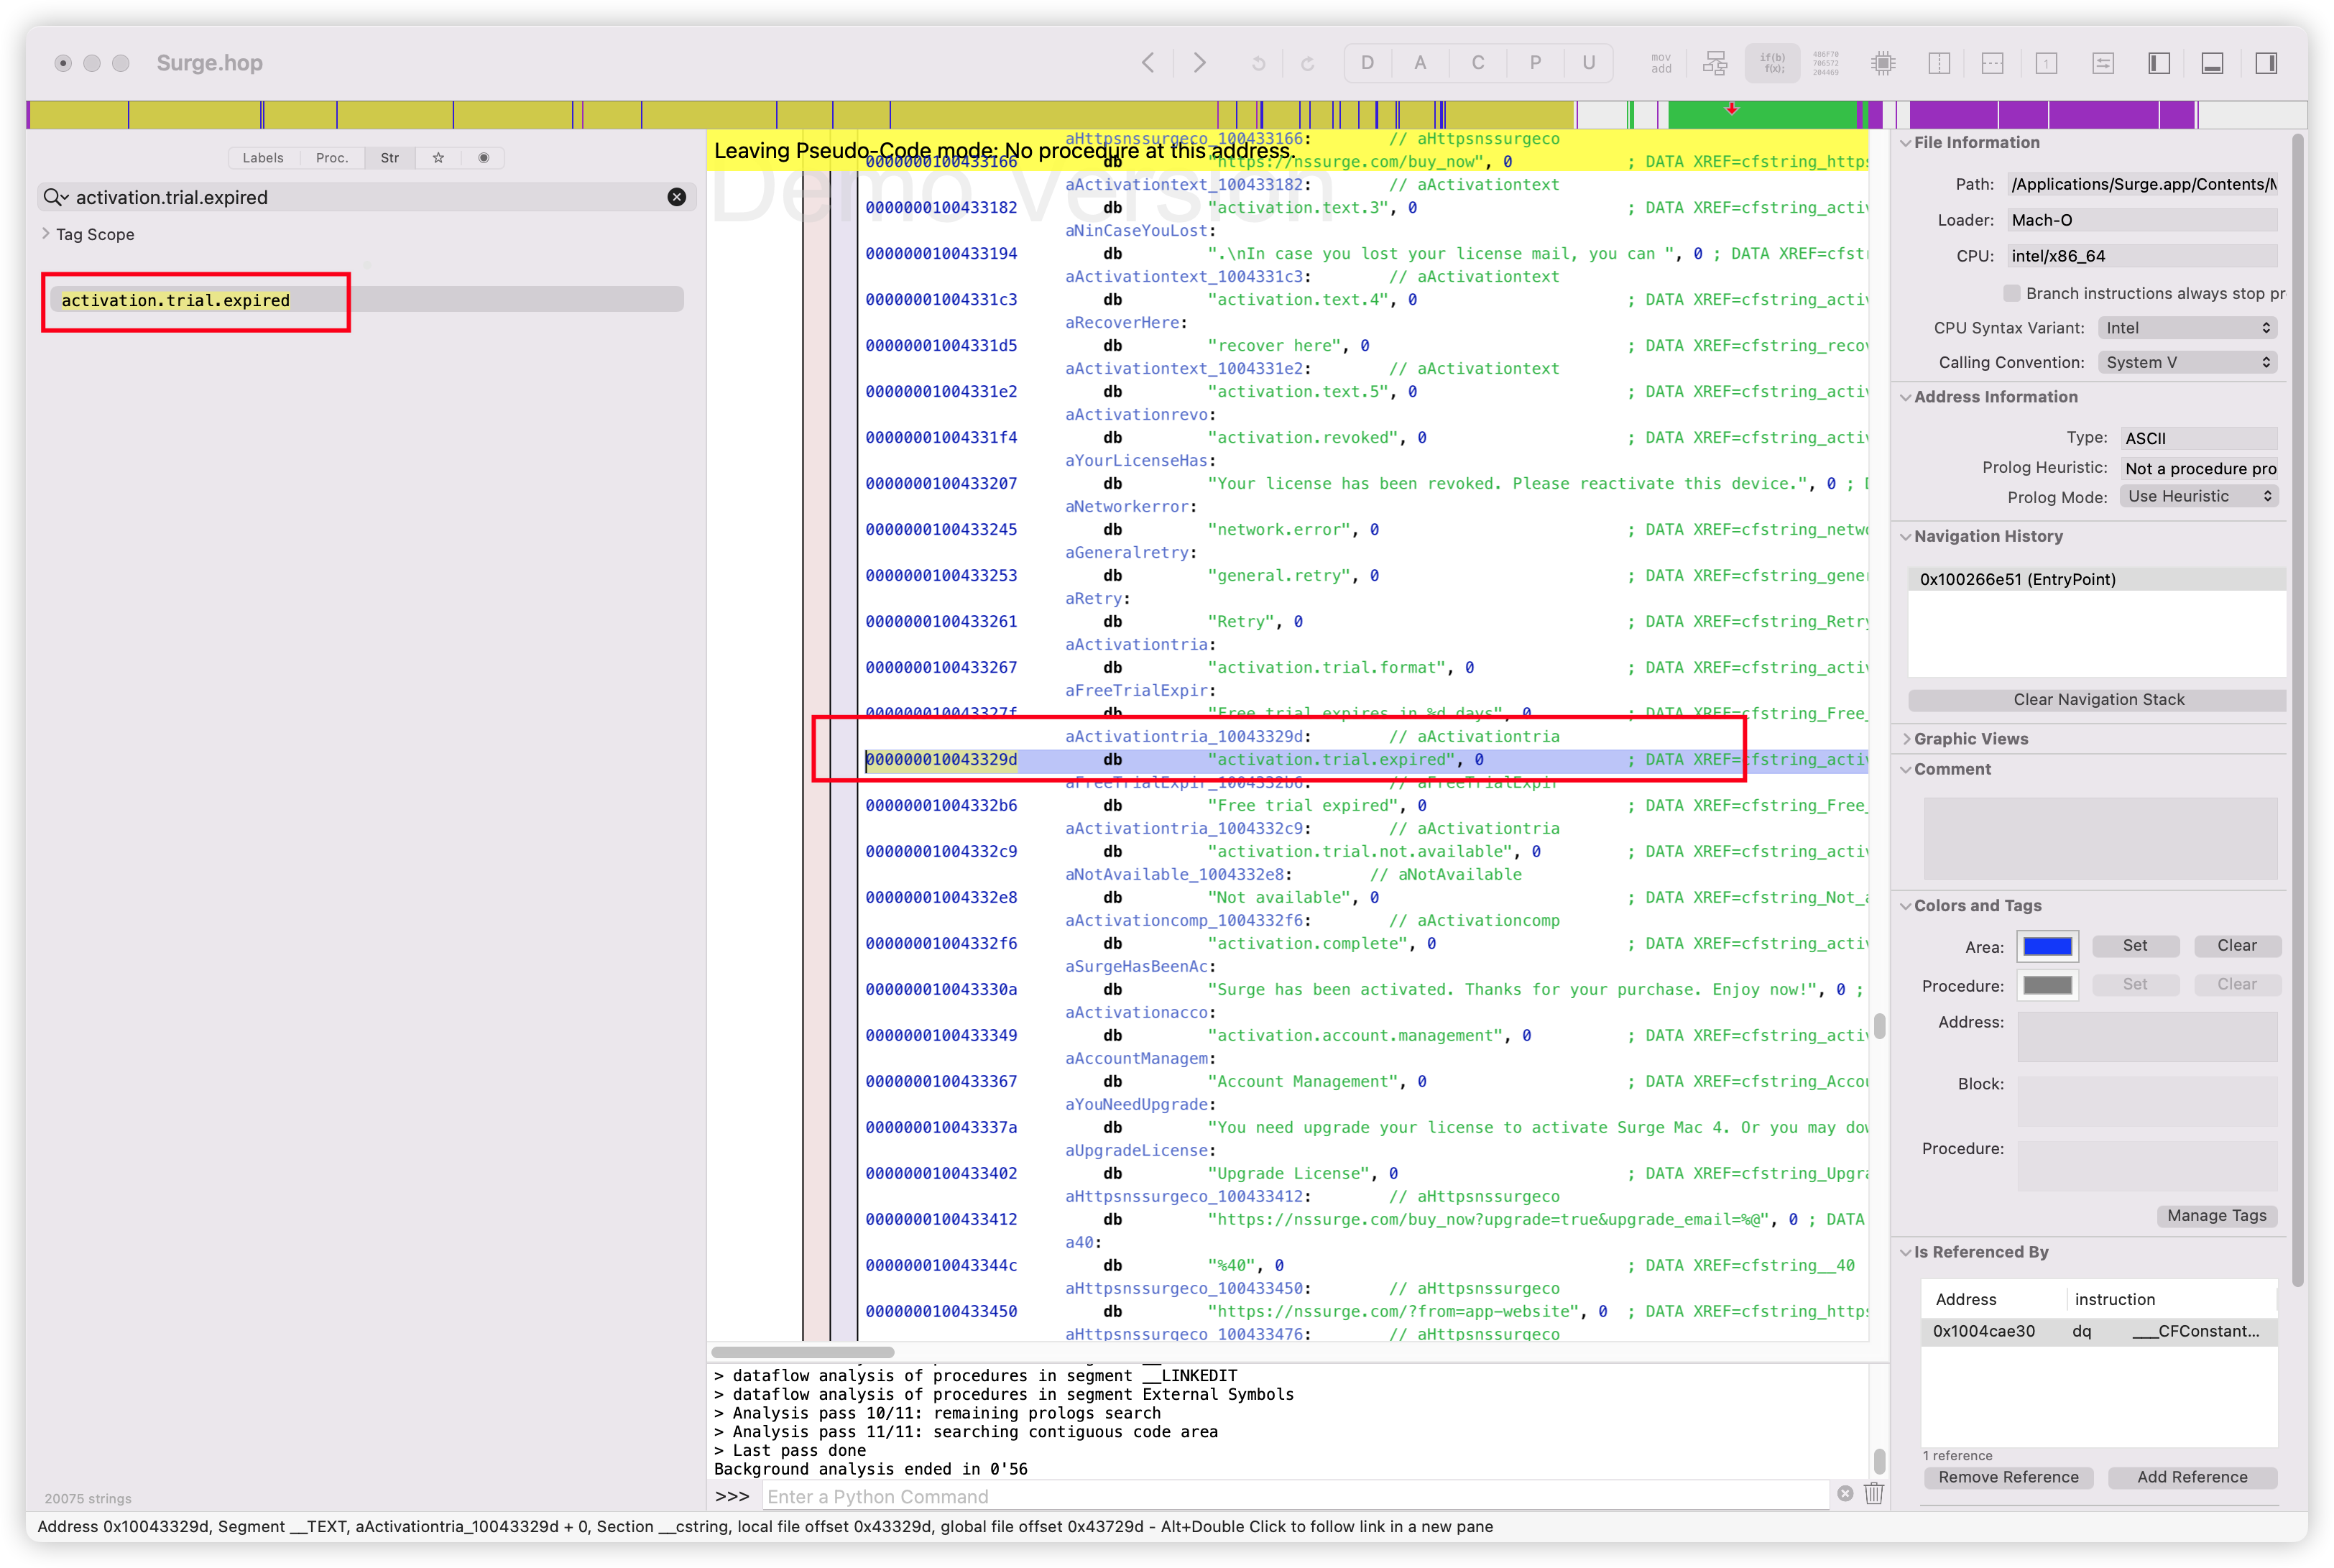Click the Clear Navigation Stack button
The image size is (2334, 1568).
tap(2098, 700)
